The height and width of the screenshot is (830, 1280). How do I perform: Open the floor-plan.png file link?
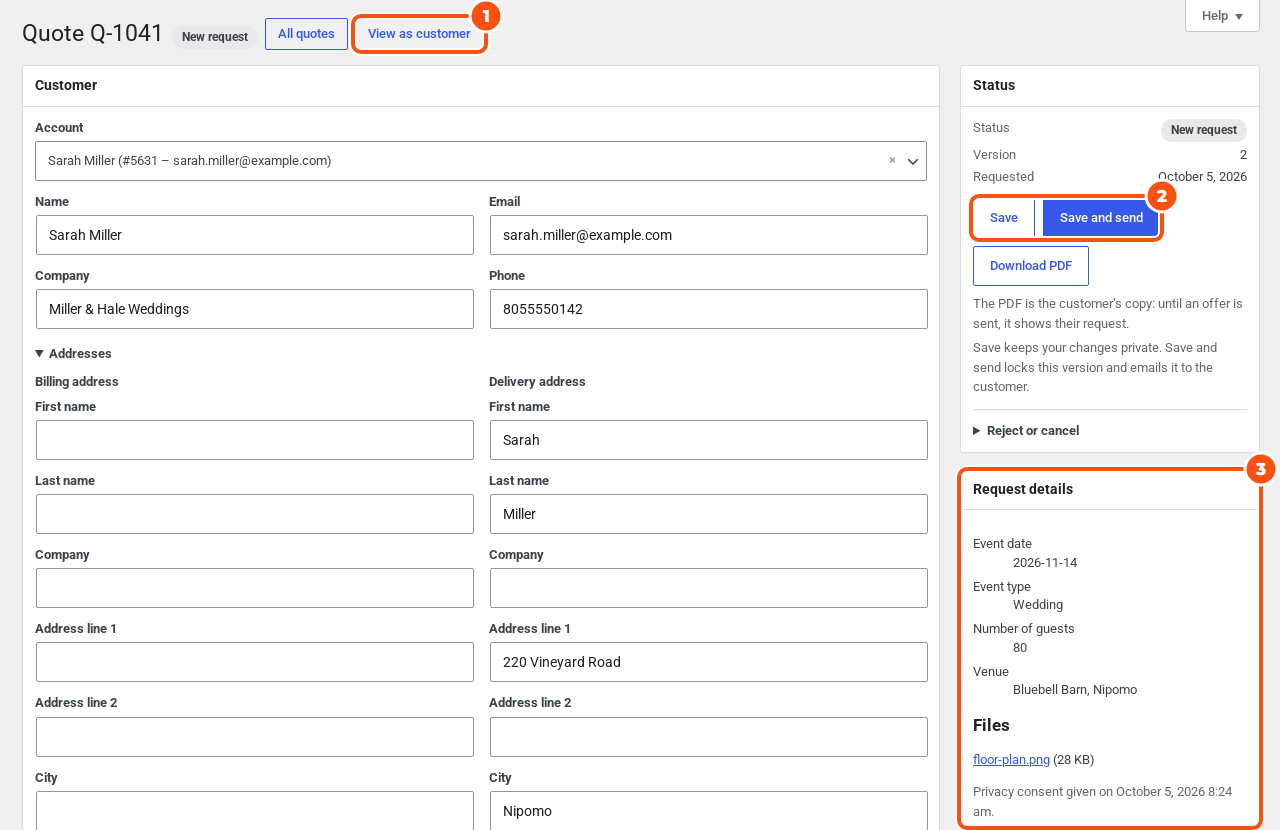pos(1011,760)
